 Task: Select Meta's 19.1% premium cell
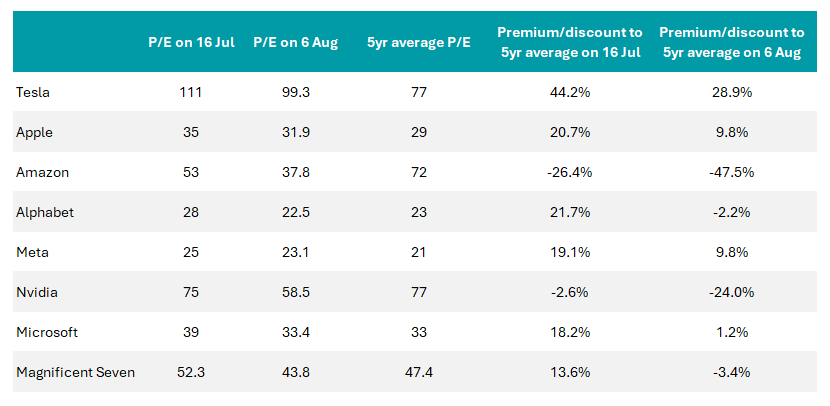point(568,252)
